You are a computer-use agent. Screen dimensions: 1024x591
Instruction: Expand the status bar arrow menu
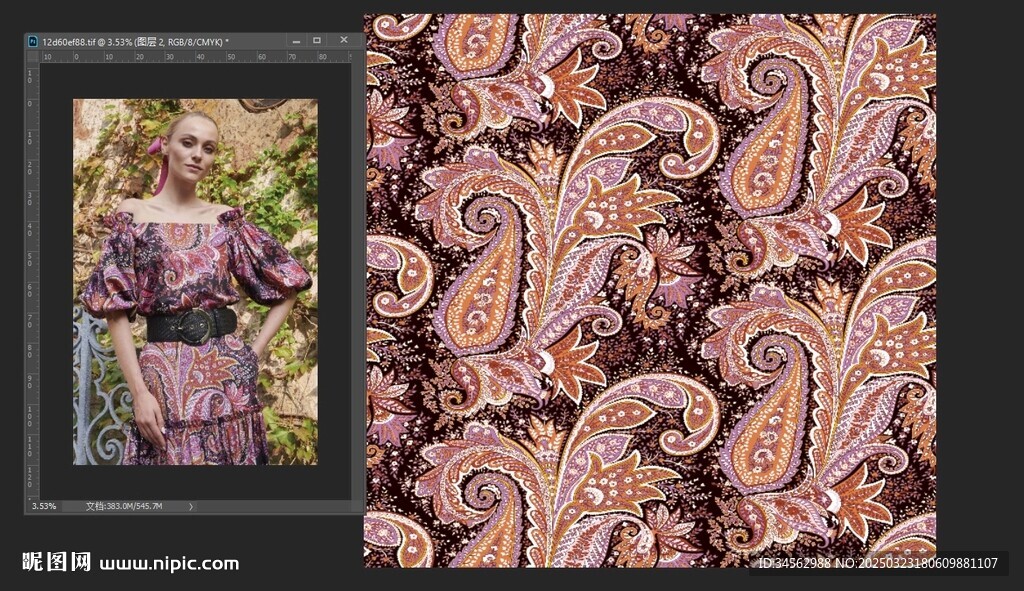[191, 506]
